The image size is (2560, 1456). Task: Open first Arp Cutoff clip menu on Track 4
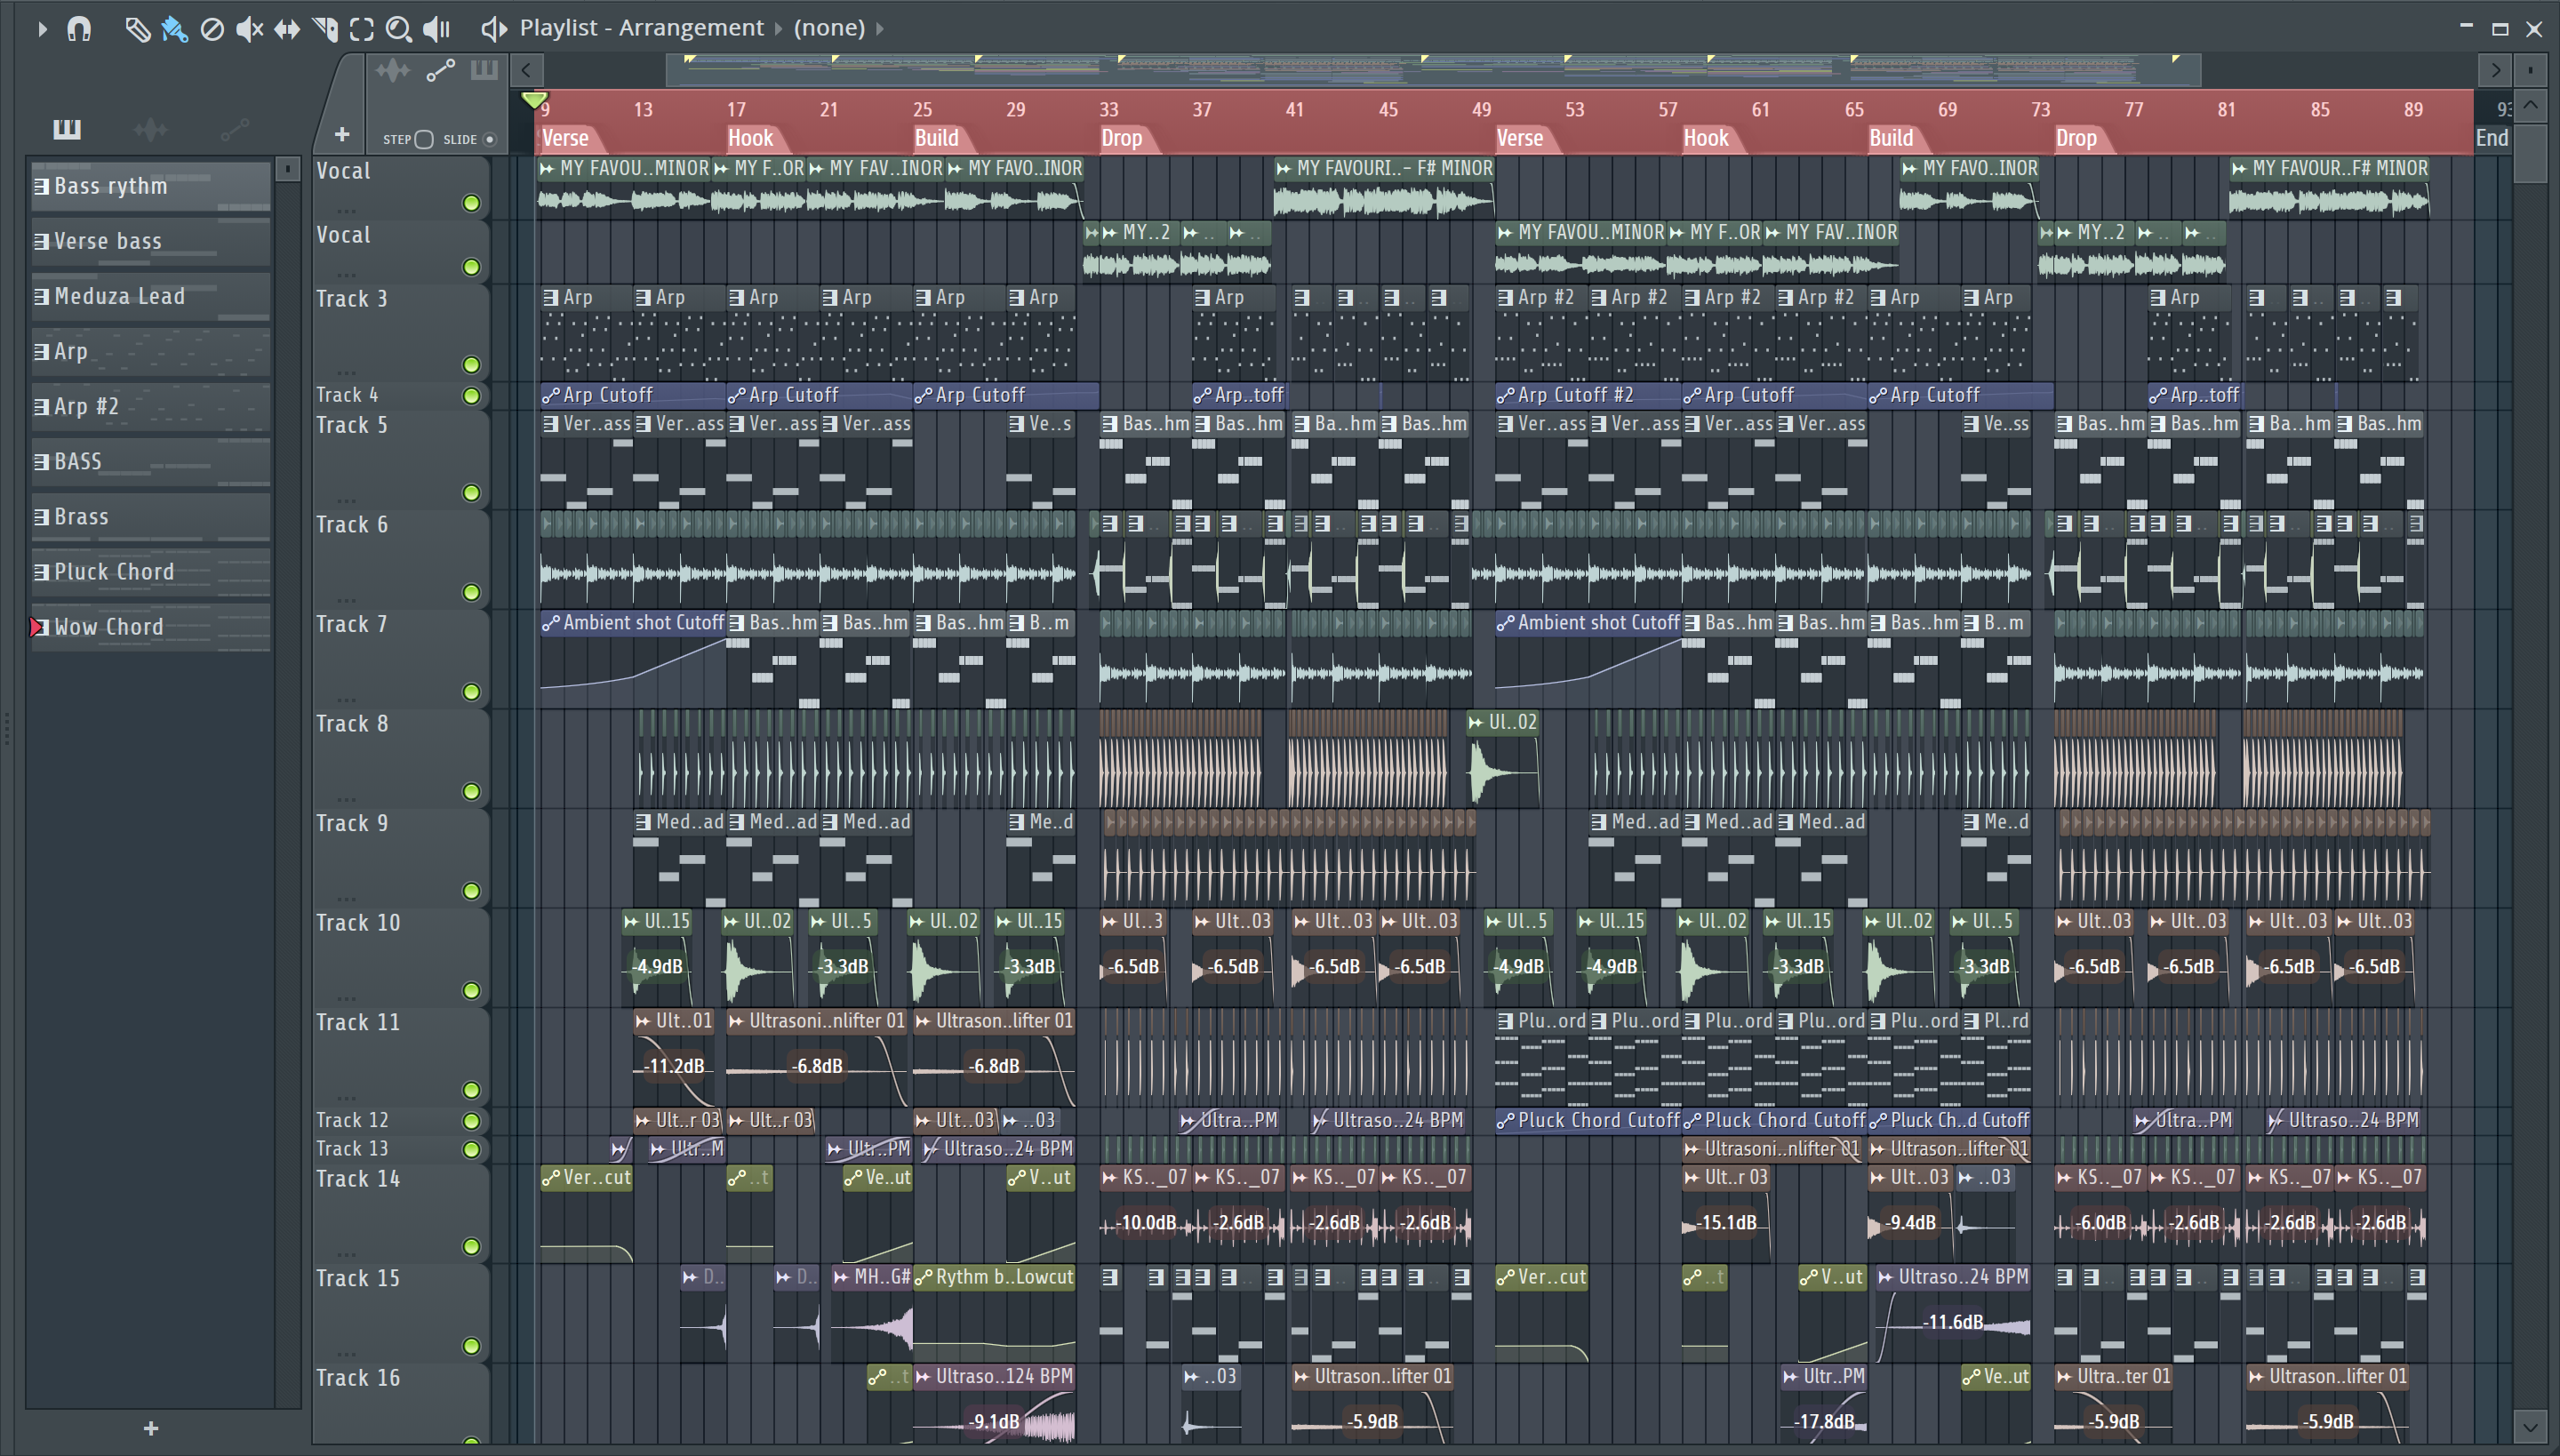pos(550,396)
